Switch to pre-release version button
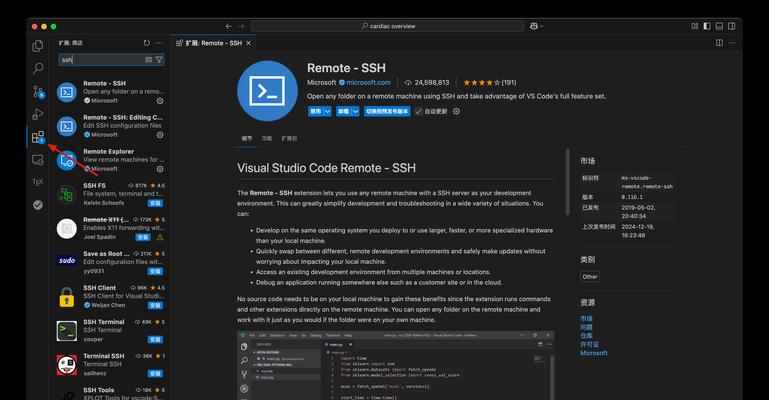Viewport: 769px width, 400px height. [387, 111]
